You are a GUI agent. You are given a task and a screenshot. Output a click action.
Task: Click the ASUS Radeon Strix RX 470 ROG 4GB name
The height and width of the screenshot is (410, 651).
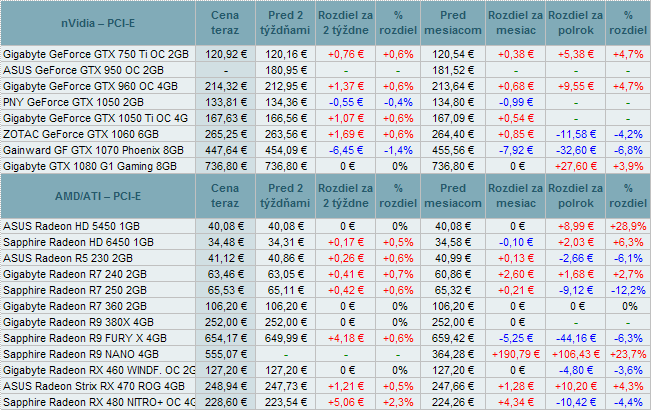tap(94, 386)
